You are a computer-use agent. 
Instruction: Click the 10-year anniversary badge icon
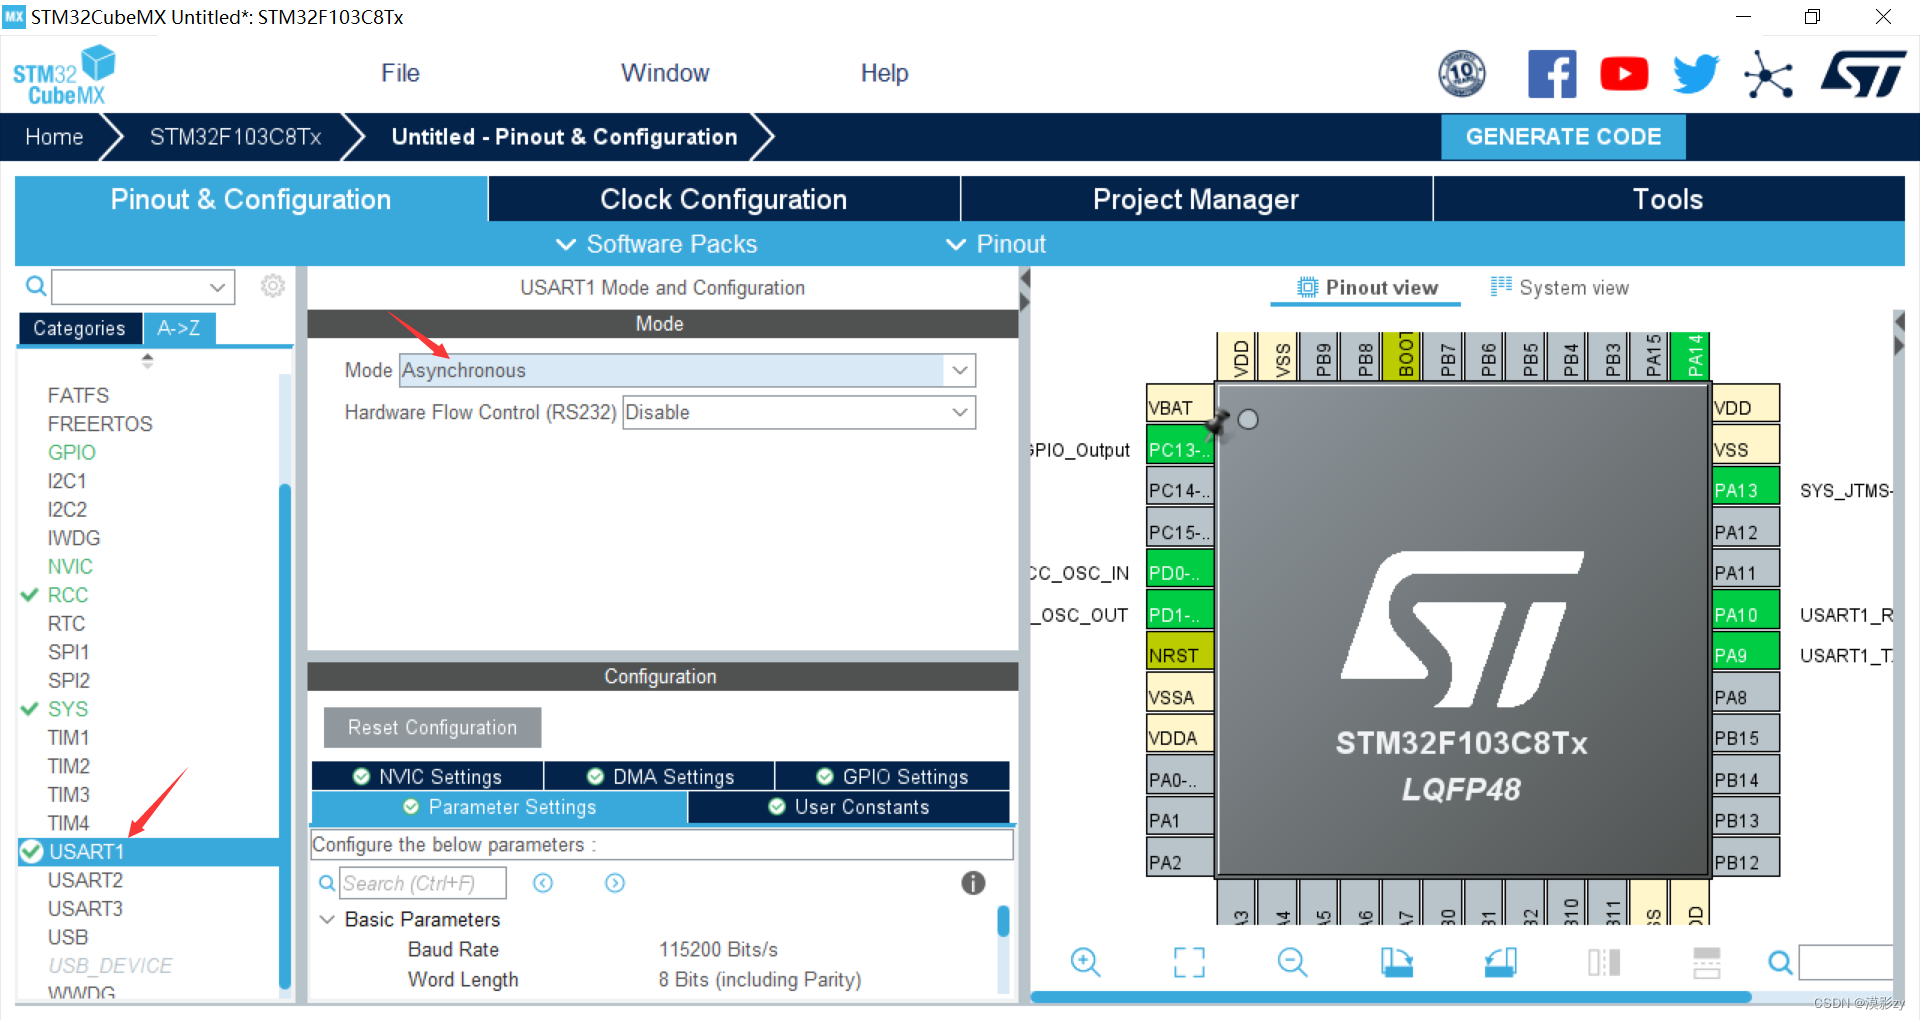(x=1462, y=73)
